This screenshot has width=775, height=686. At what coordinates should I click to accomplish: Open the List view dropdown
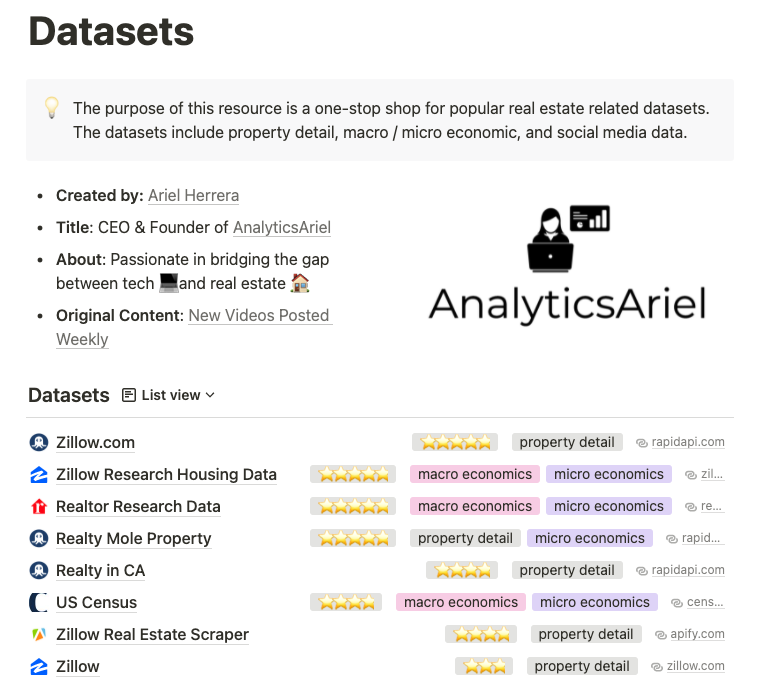click(169, 395)
